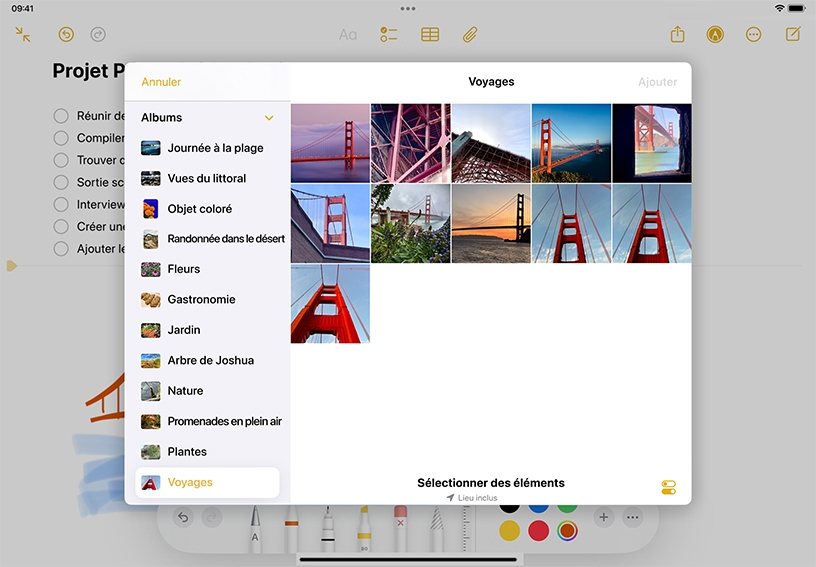Pick the red color swatch

tap(539, 531)
